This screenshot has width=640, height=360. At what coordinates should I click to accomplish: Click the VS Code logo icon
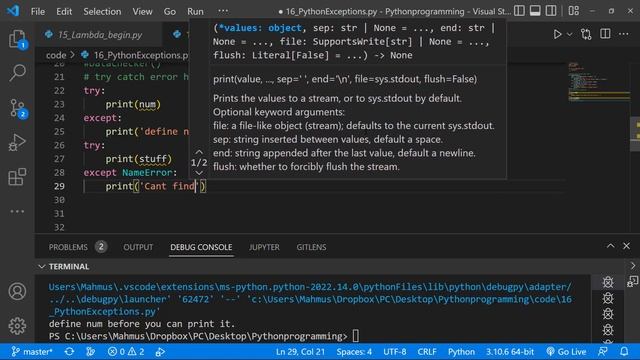point(13,11)
